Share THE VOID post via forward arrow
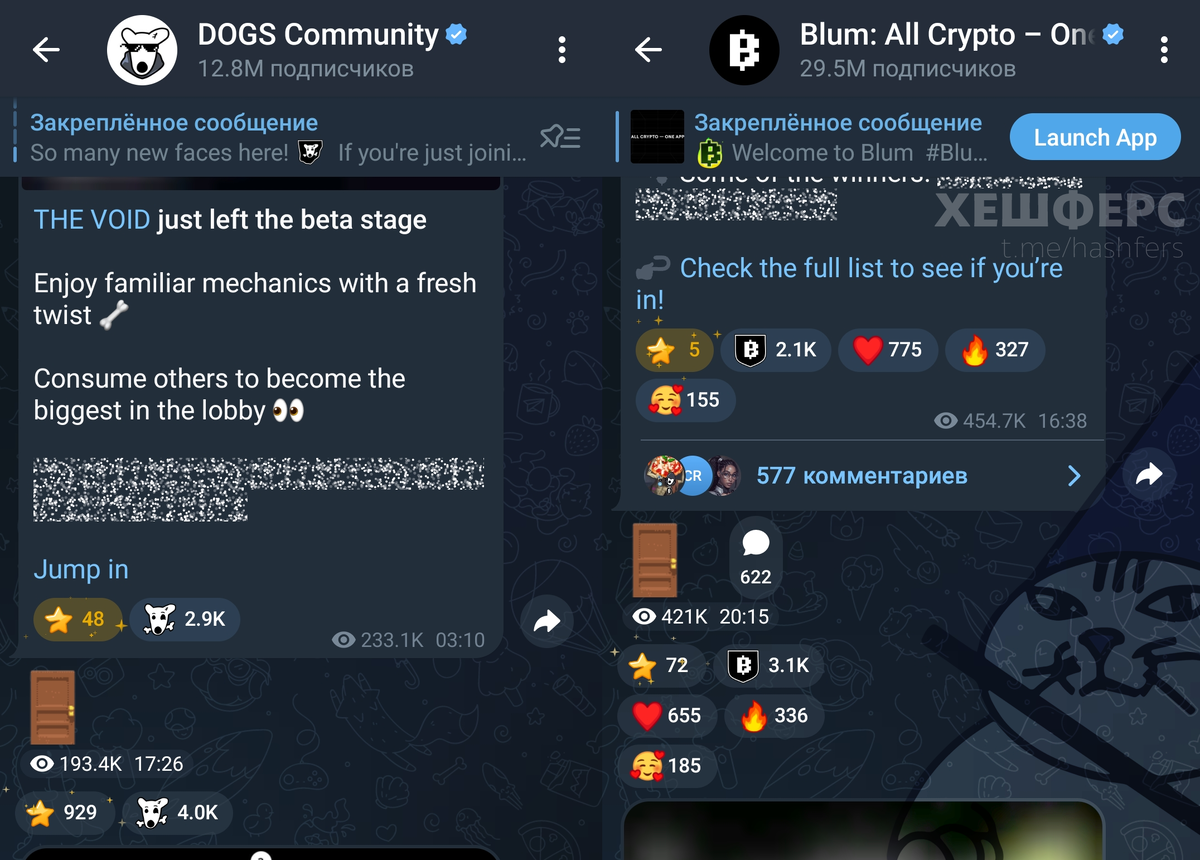This screenshot has width=1200, height=860. 547,623
